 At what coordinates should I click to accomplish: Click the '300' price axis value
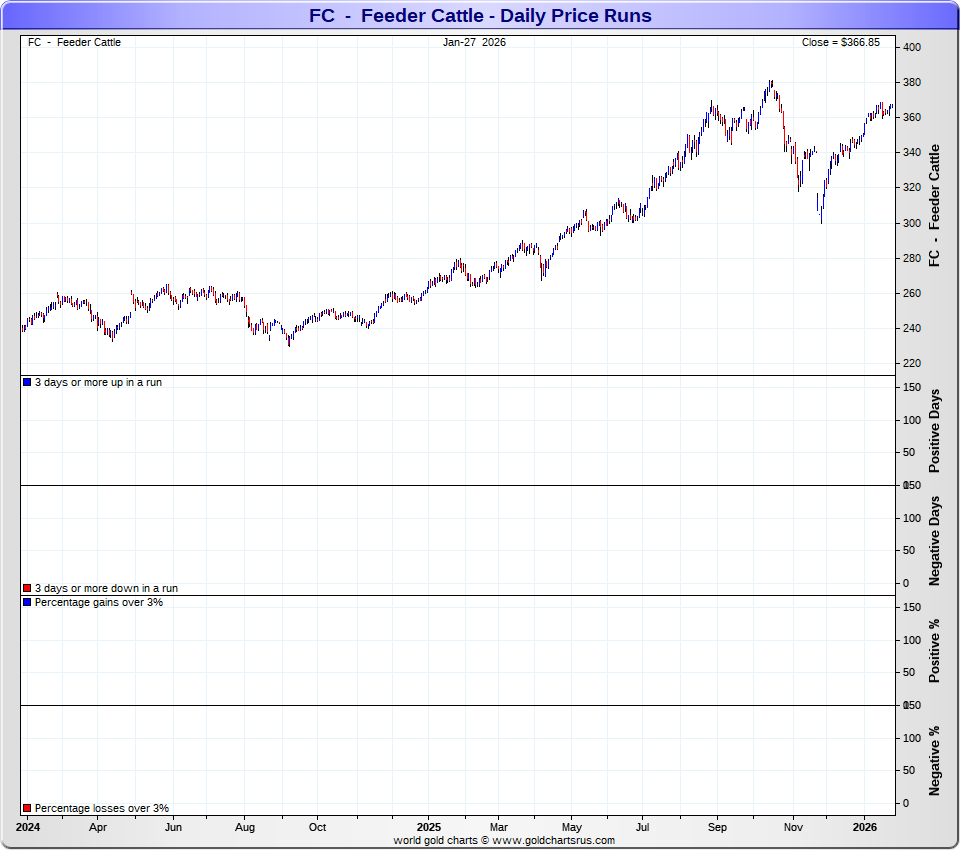[x=912, y=223]
